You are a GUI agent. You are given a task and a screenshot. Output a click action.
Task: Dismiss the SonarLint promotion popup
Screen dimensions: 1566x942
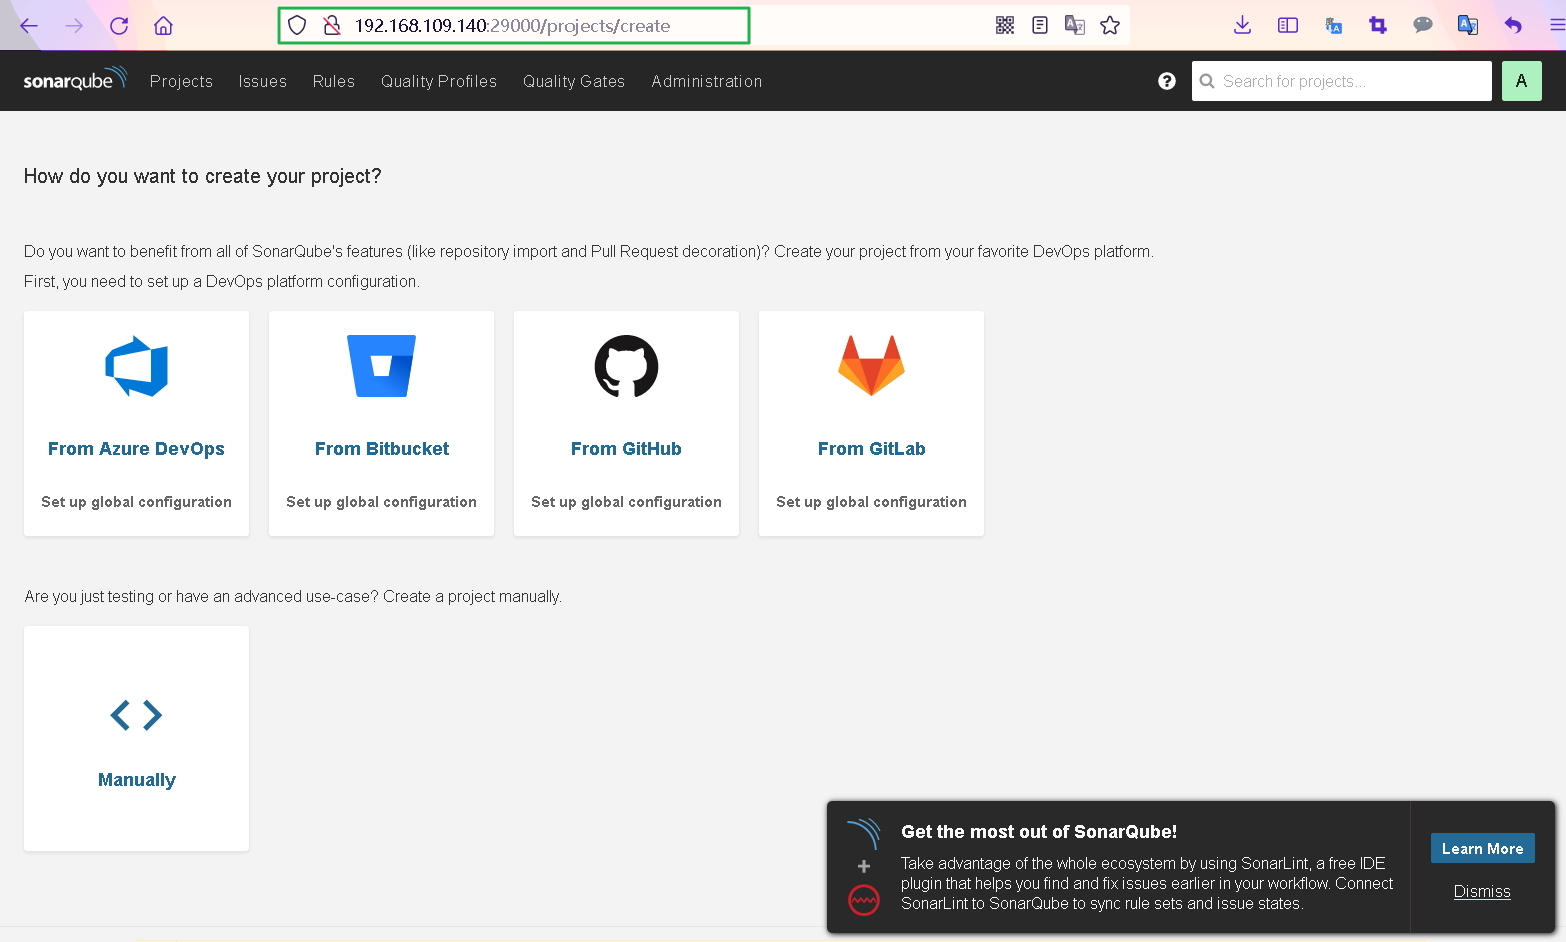pyautogui.click(x=1482, y=891)
